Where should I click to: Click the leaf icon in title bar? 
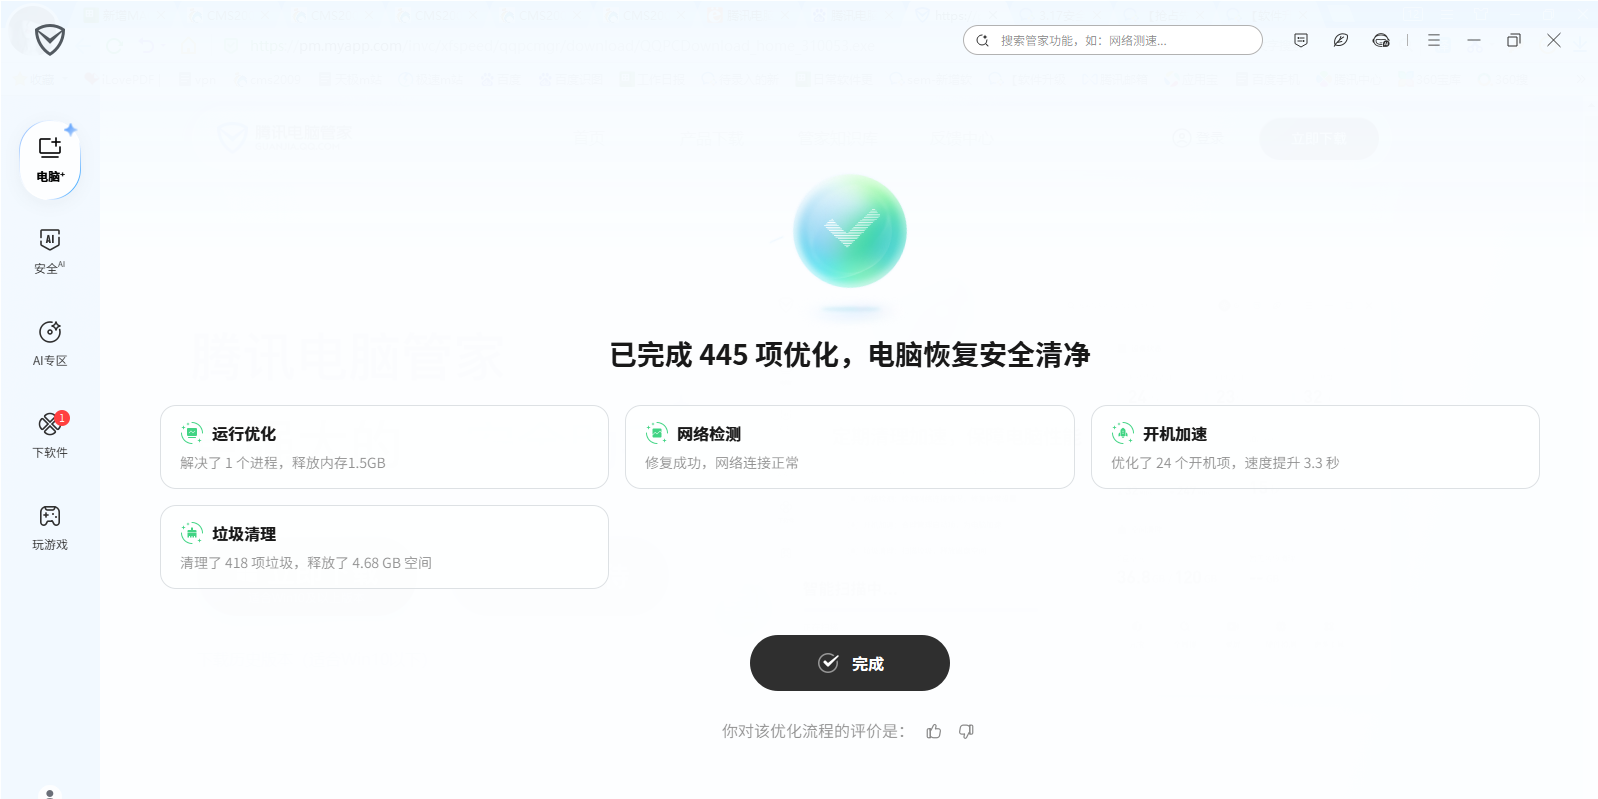(1341, 40)
